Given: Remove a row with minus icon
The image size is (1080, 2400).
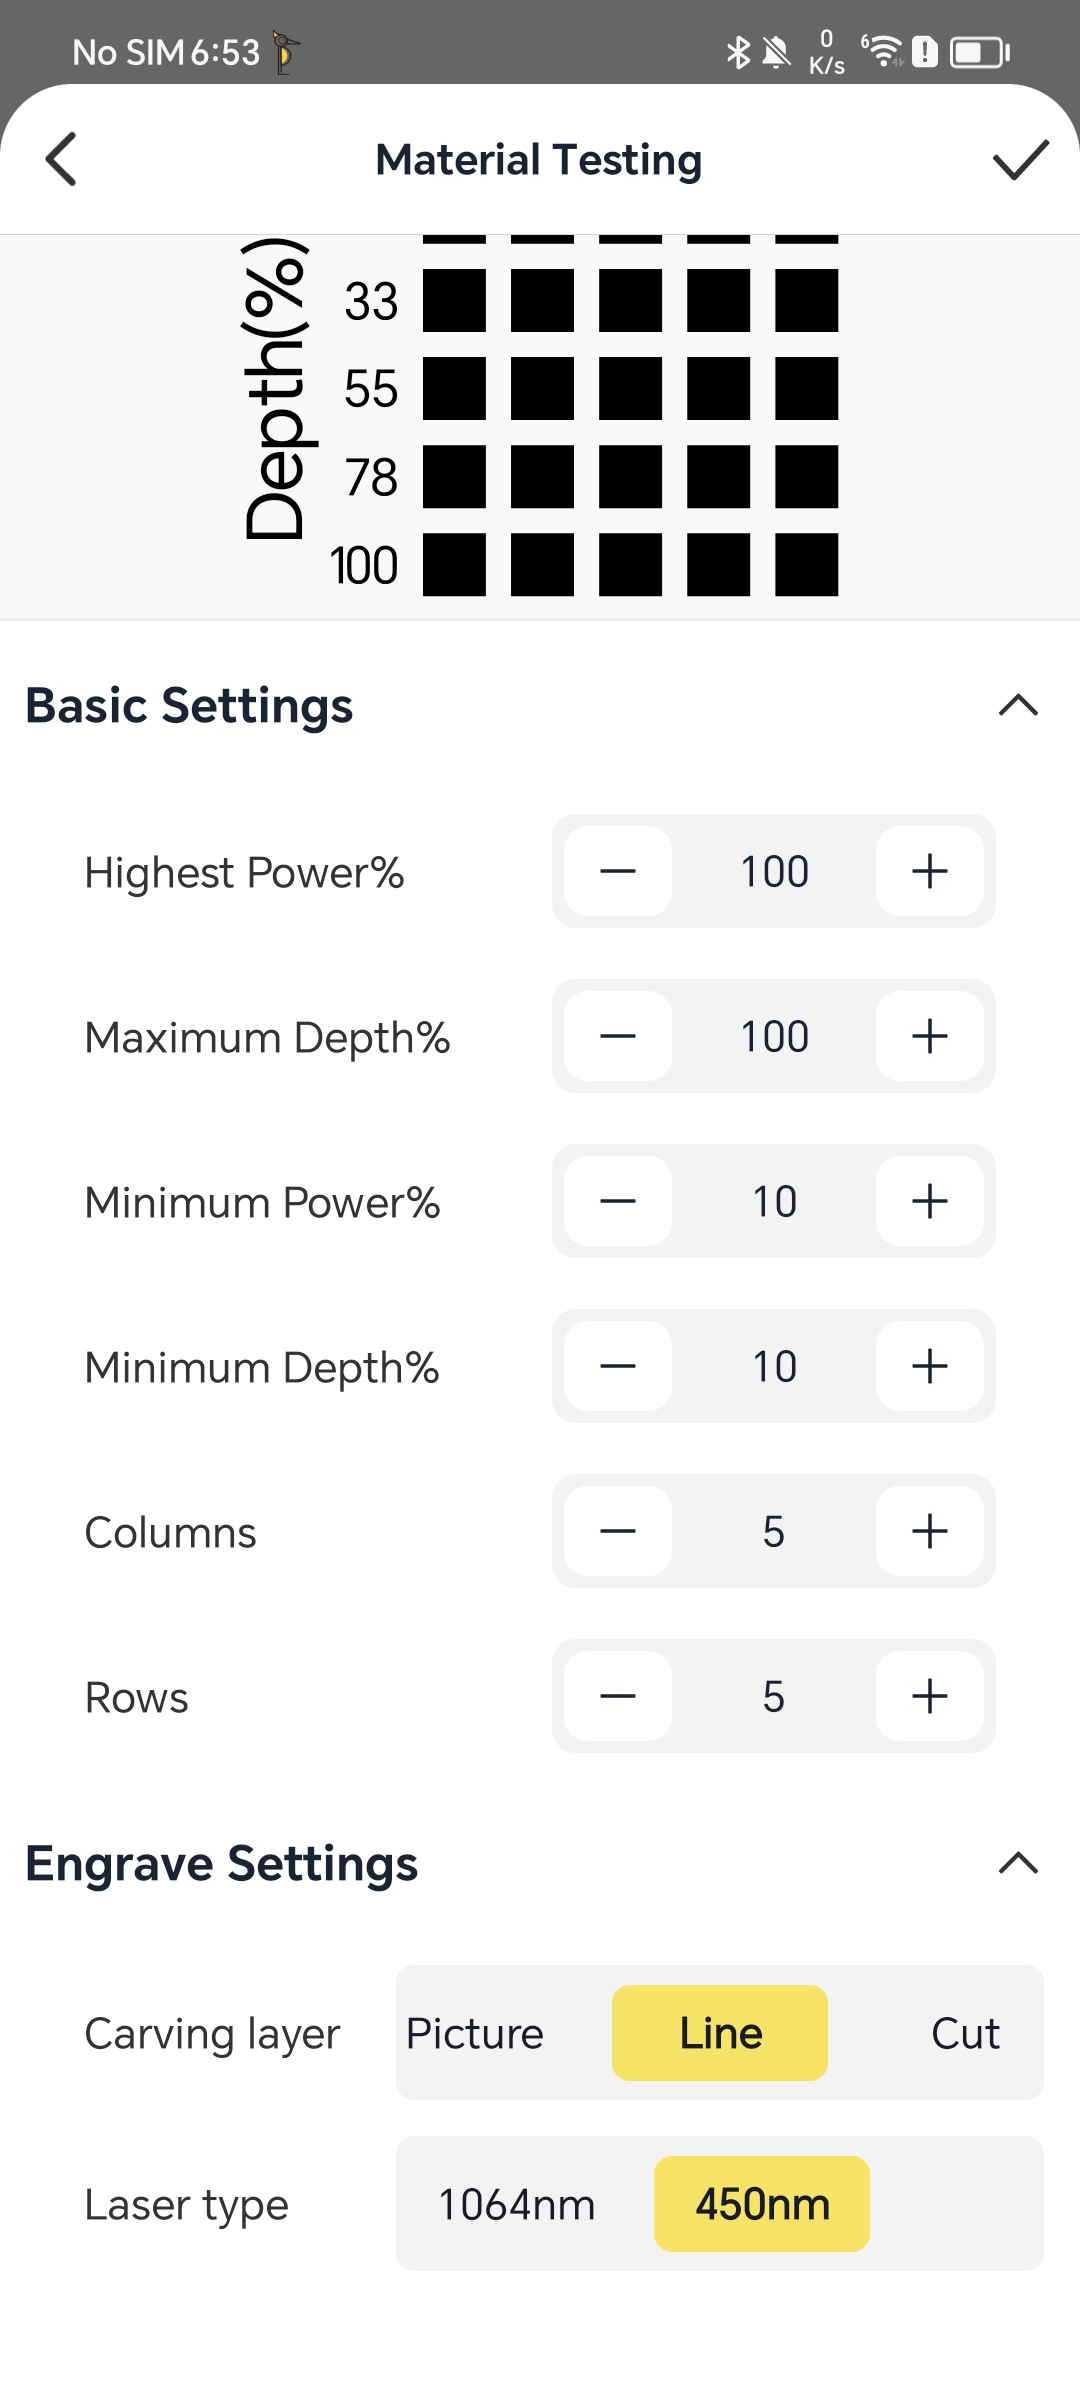Looking at the screenshot, I should (x=618, y=1696).
